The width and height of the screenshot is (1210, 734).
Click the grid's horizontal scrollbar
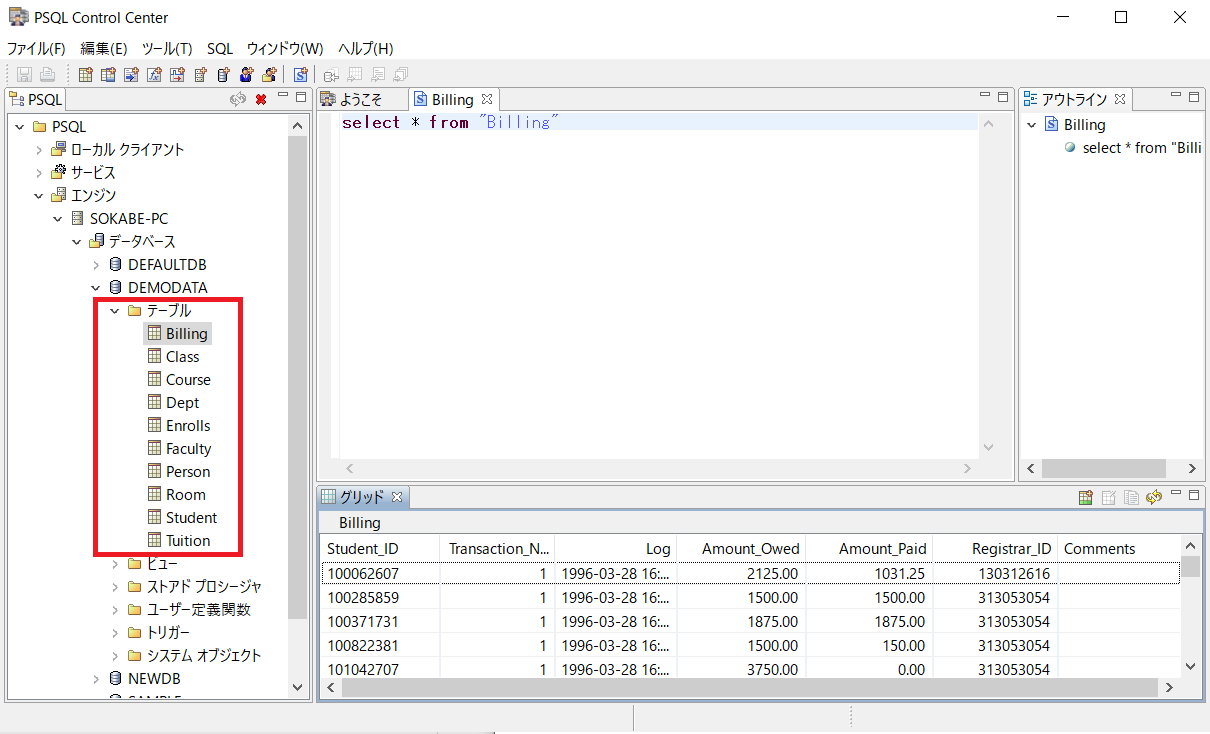click(x=750, y=688)
